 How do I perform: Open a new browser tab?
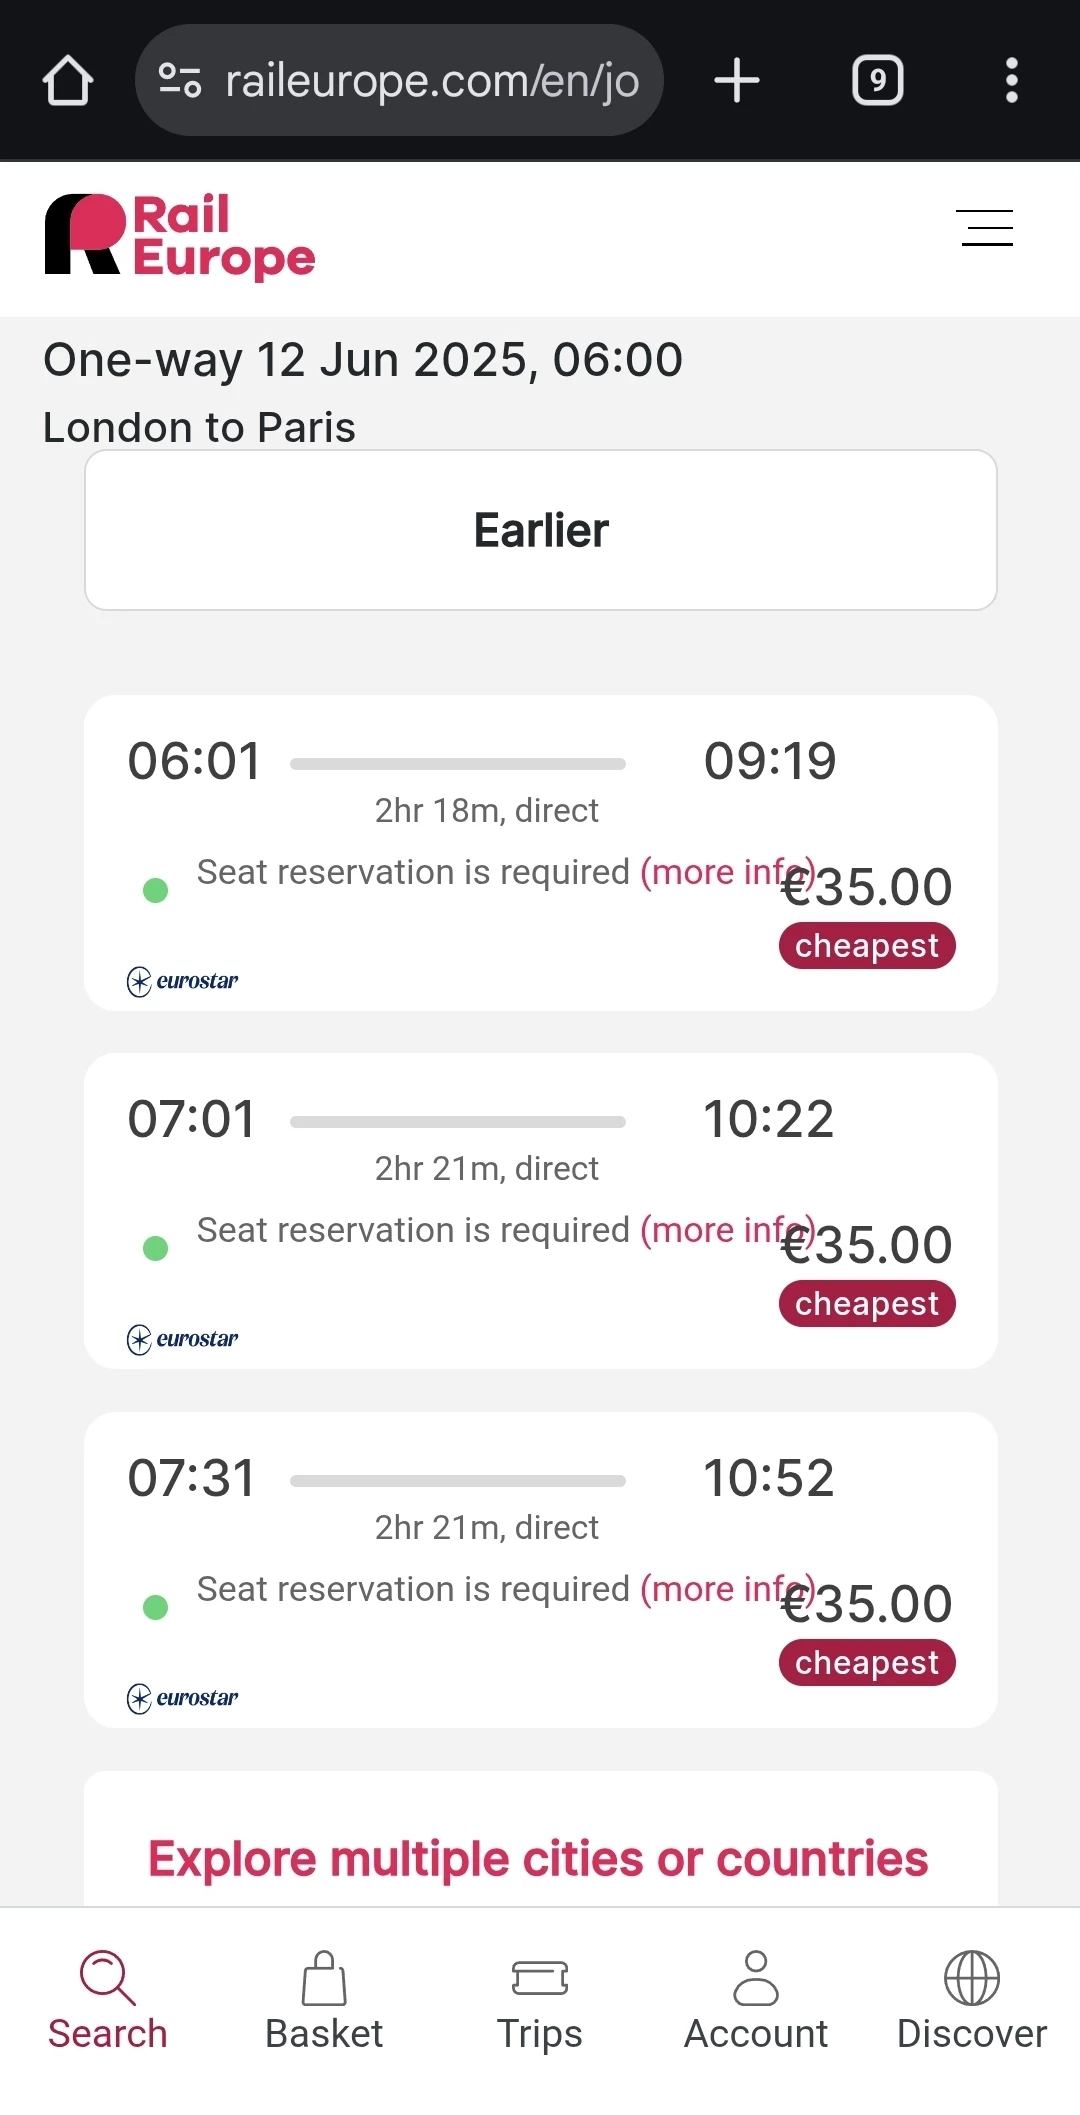(737, 81)
